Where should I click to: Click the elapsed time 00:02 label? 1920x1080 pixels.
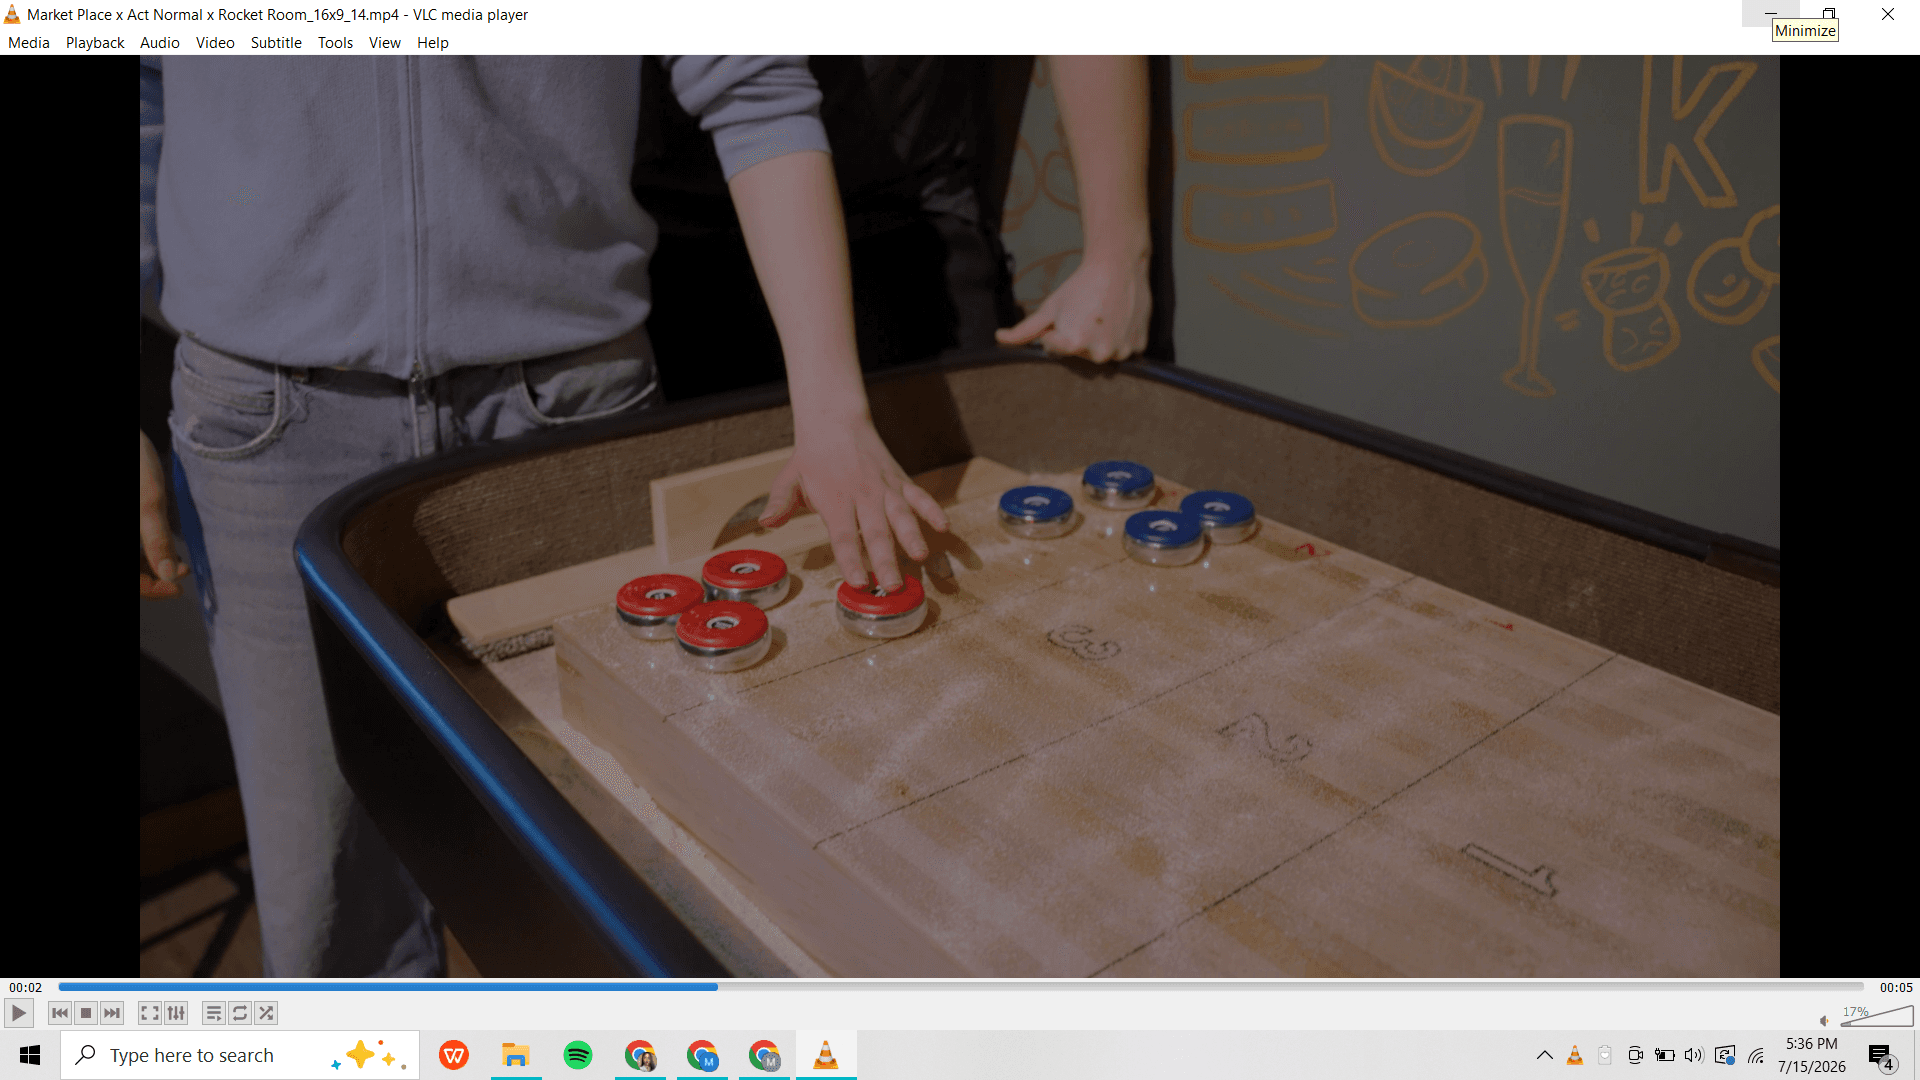pos(26,987)
